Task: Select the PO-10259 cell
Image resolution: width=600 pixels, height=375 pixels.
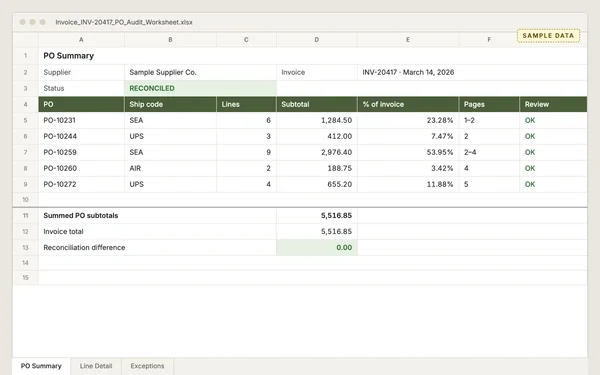Action: tap(82, 152)
